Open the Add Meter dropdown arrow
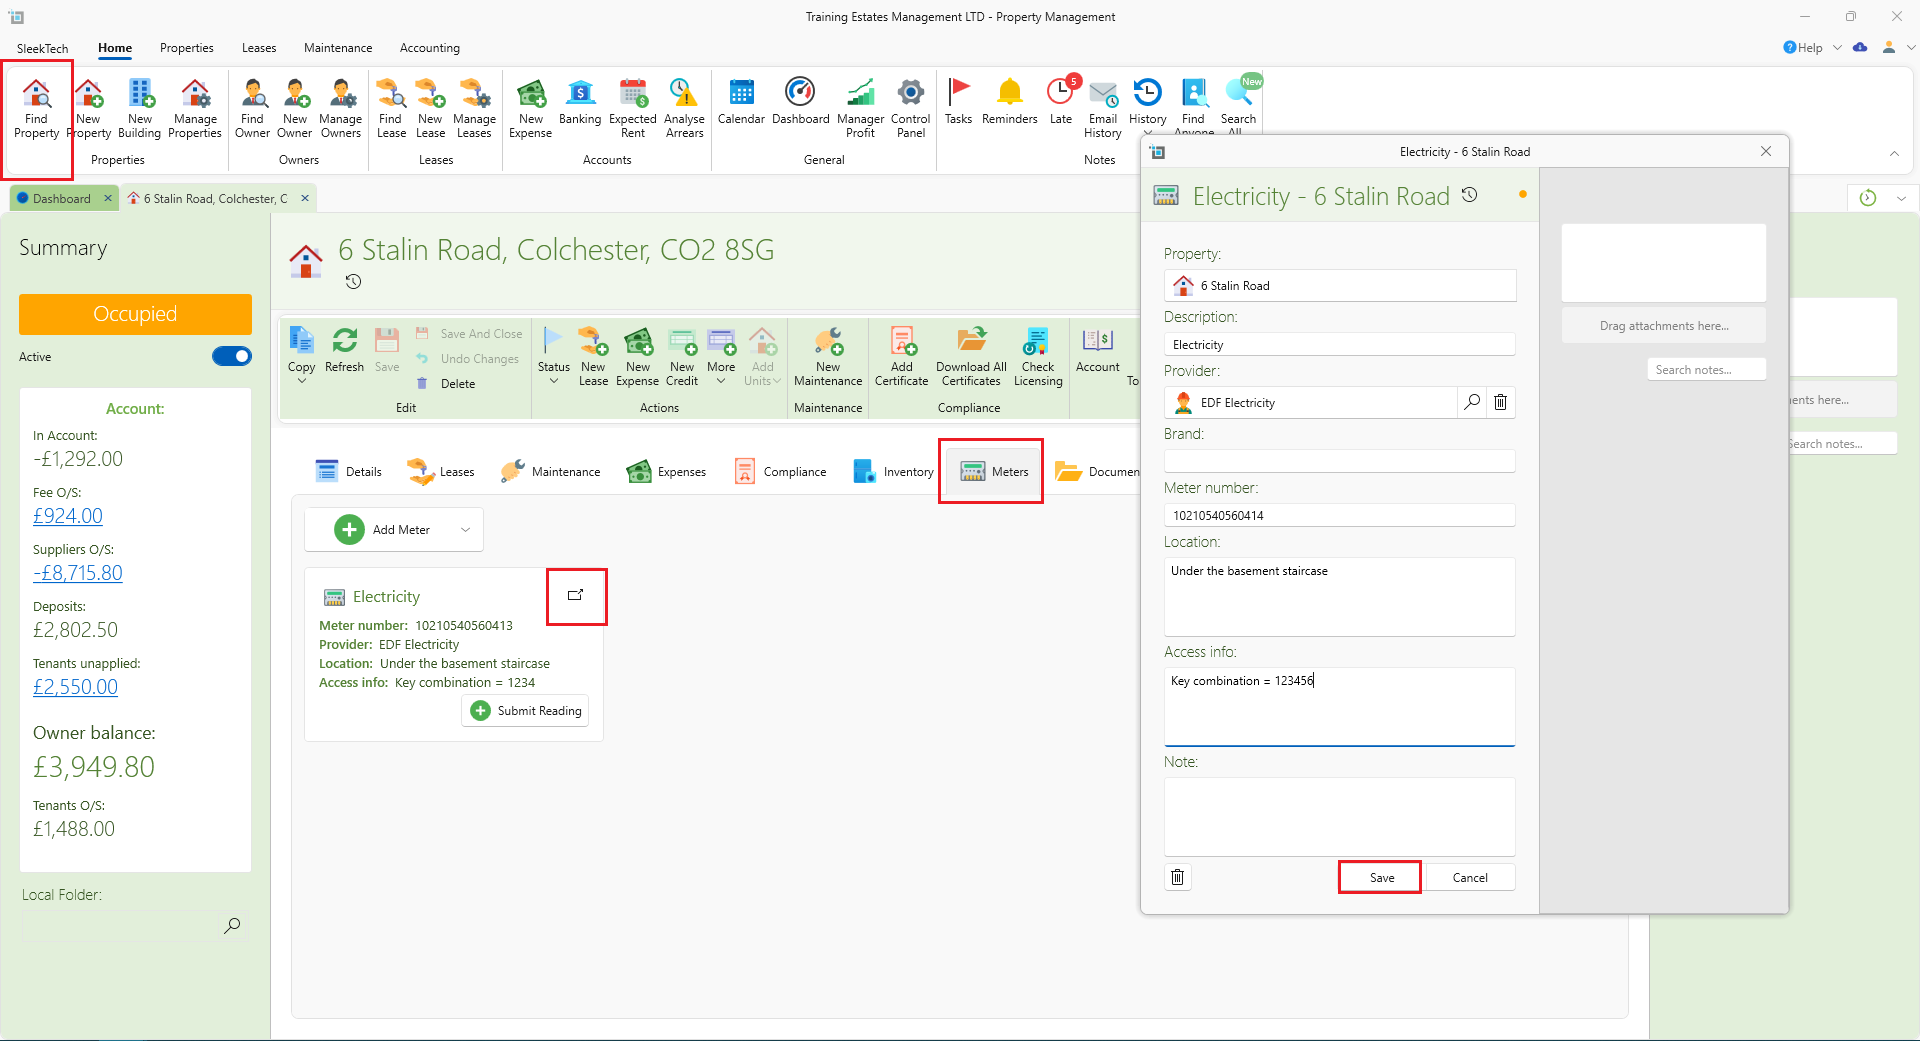The image size is (1920, 1041). [x=465, y=530]
